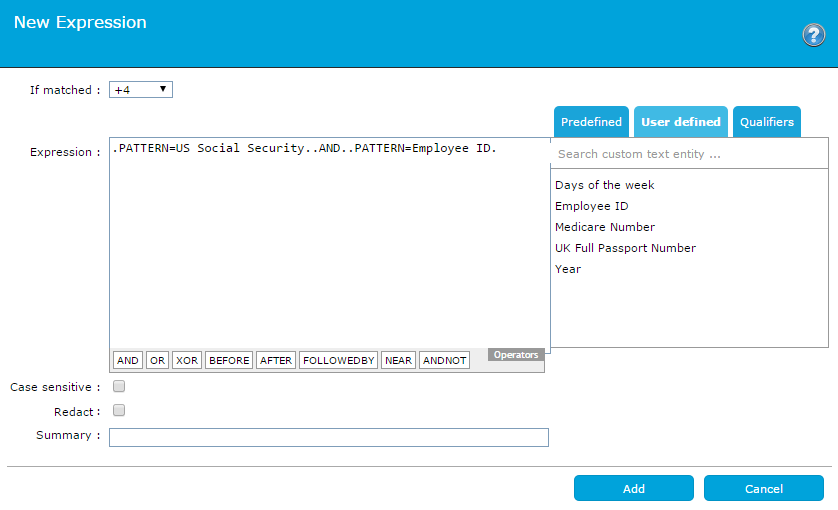838x510 pixels.
Task: Choose Employee ID from the entity list
Action: (591, 206)
